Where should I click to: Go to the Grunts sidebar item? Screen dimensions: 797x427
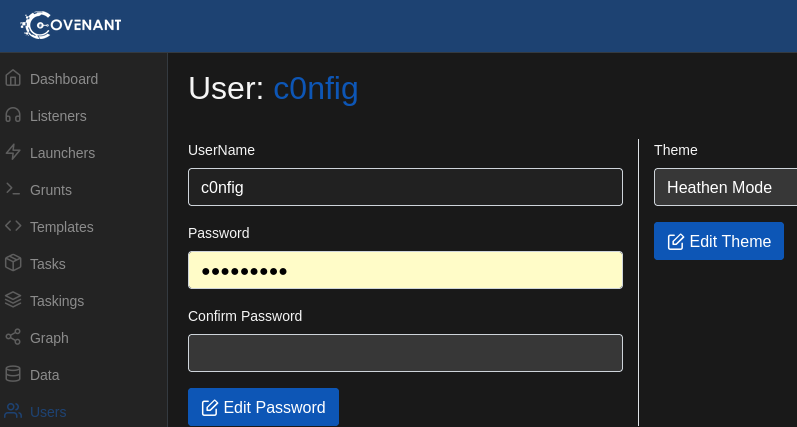tap(51, 190)
